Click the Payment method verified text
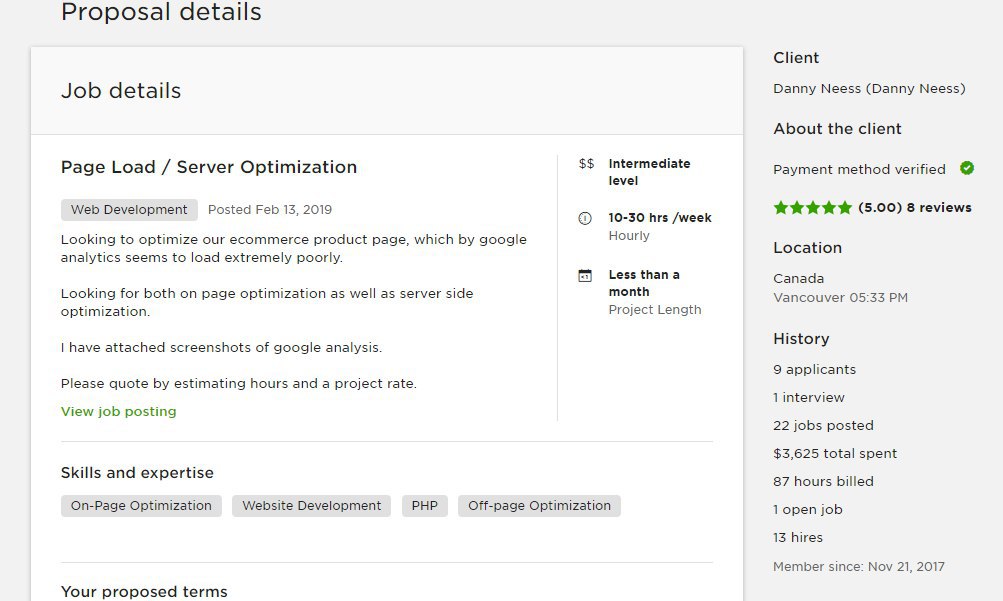 859,169
